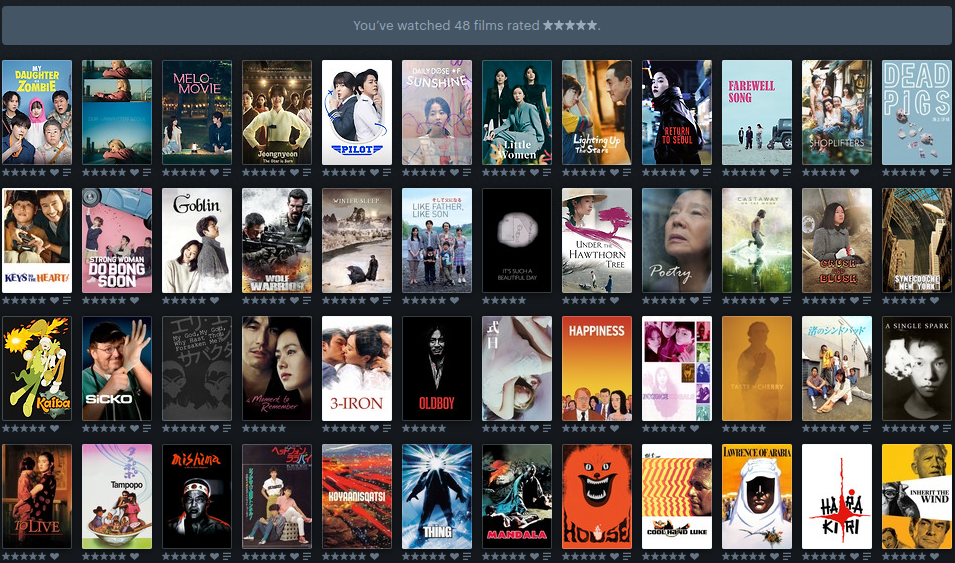Click the 'You've watched 48 films rated' banner

(478, 26)
